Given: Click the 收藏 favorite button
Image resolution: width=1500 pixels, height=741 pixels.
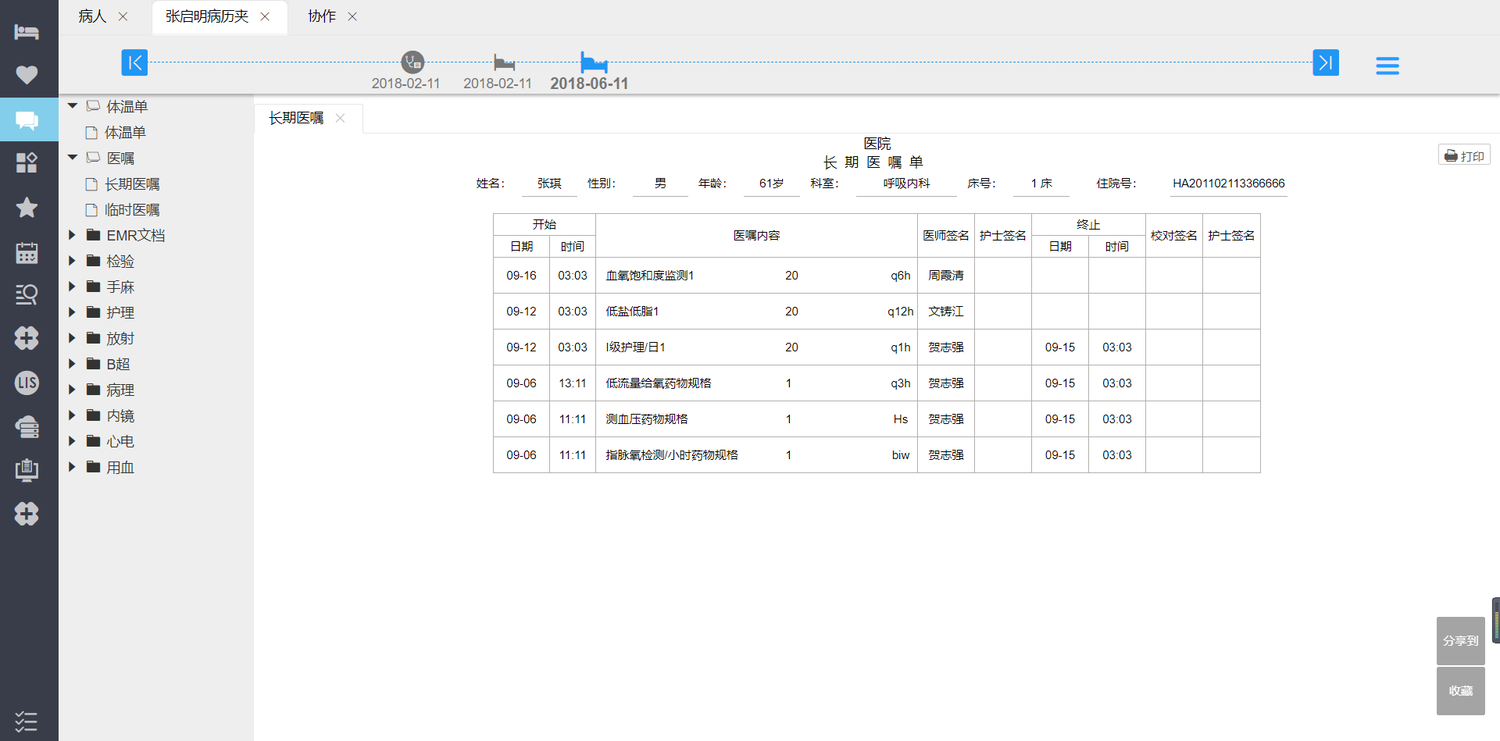Looking at the screenshot, I should click(x=1461, y=691).
